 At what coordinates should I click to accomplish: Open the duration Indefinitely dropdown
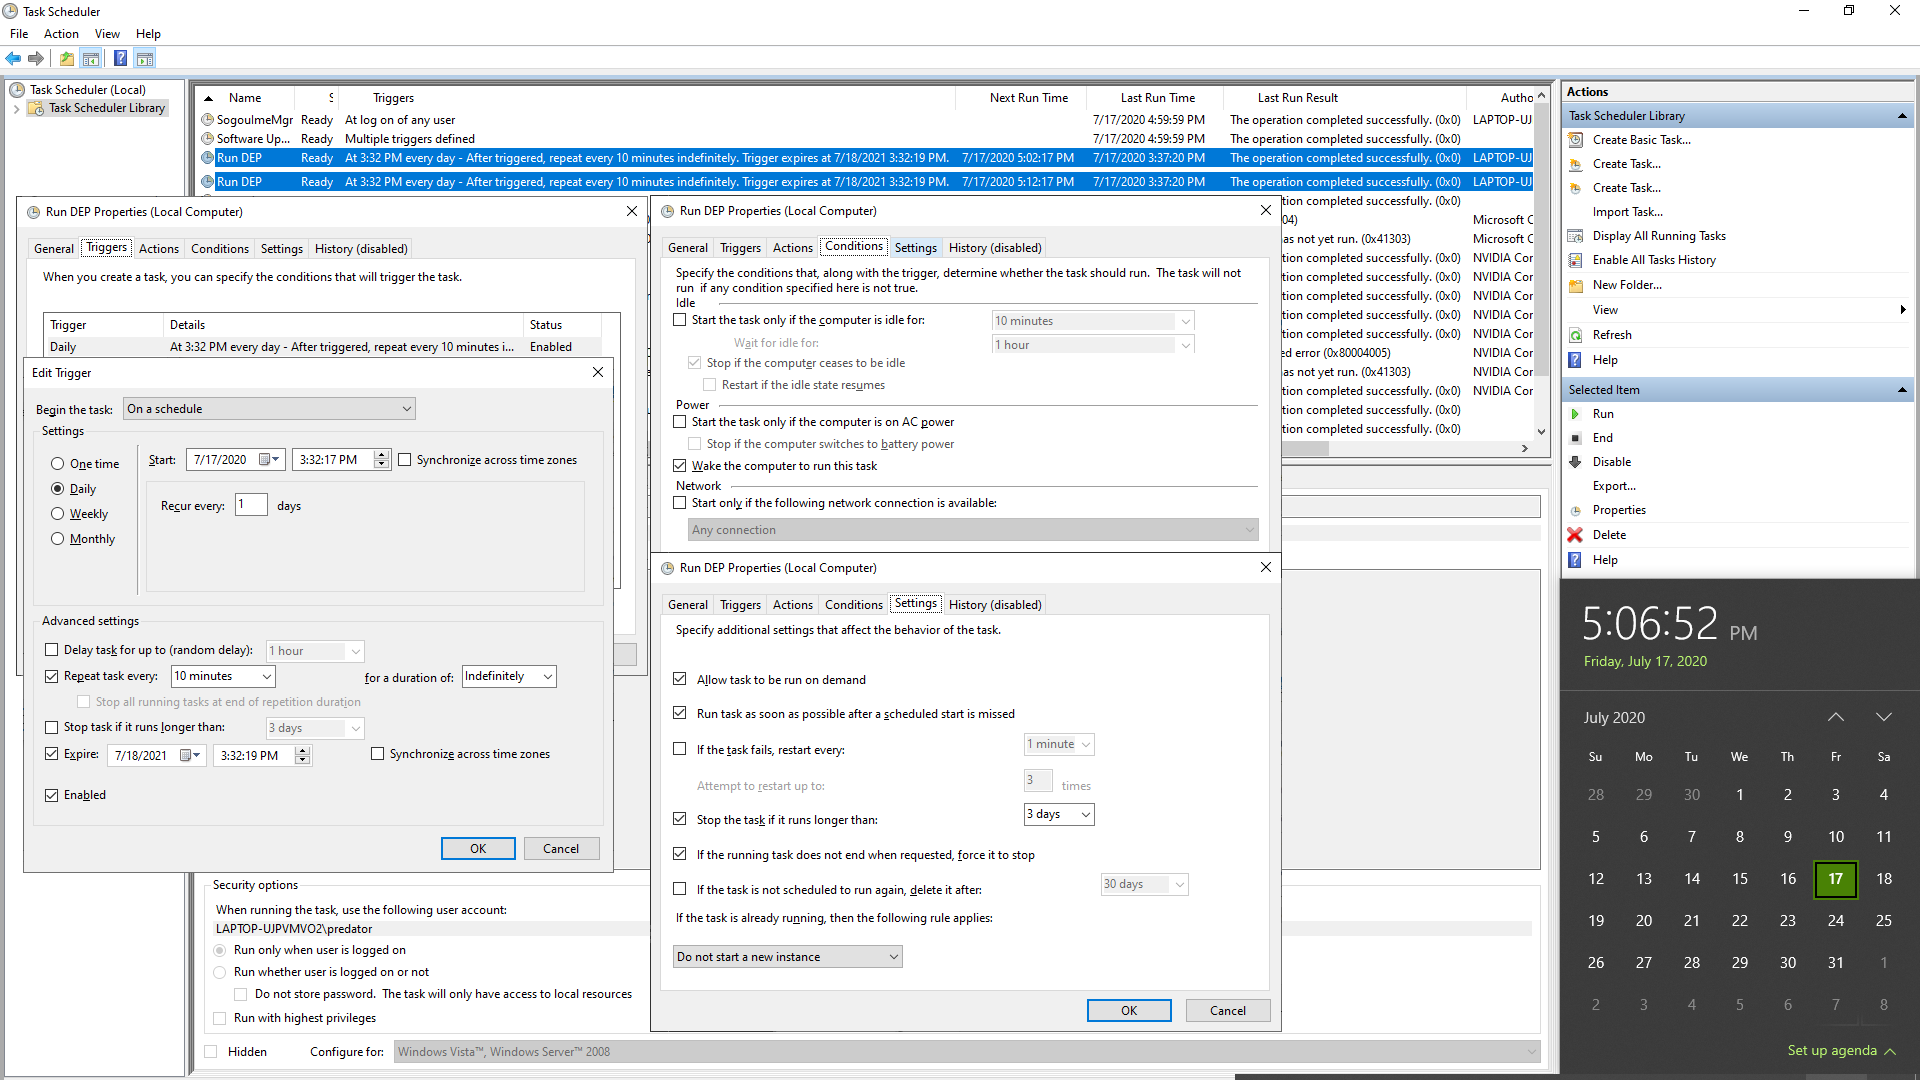click(x=509, y=676)
